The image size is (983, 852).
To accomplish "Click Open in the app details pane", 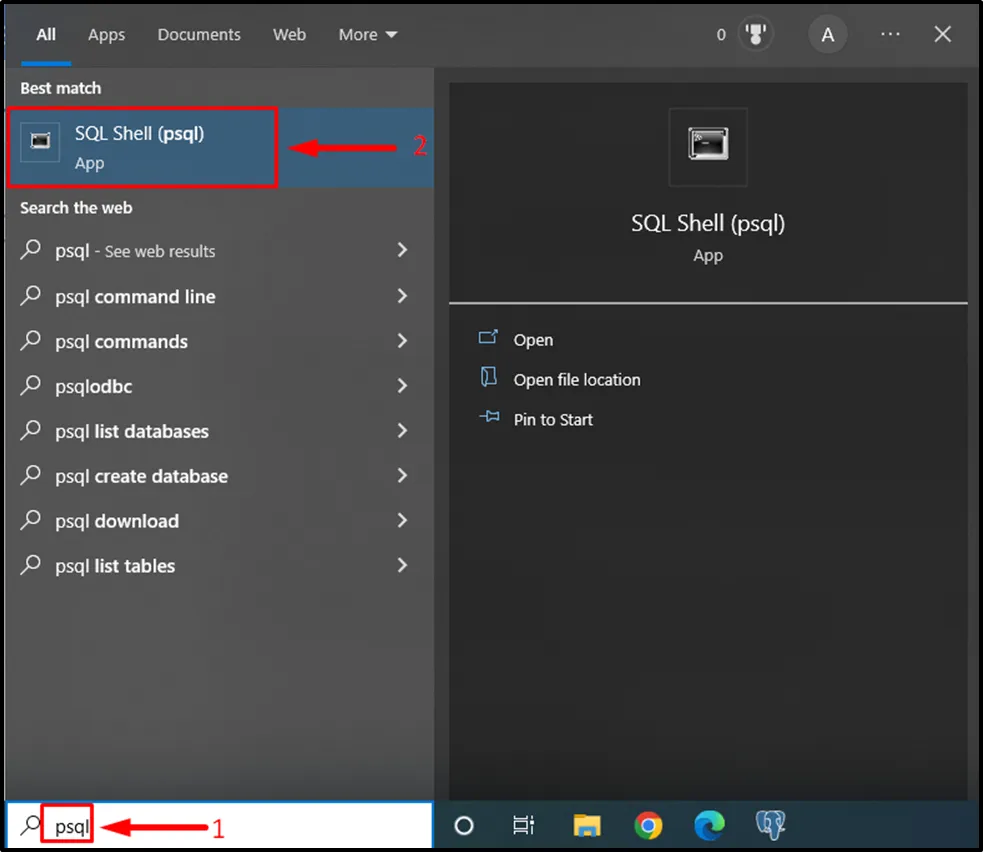I will coord(533,340).
